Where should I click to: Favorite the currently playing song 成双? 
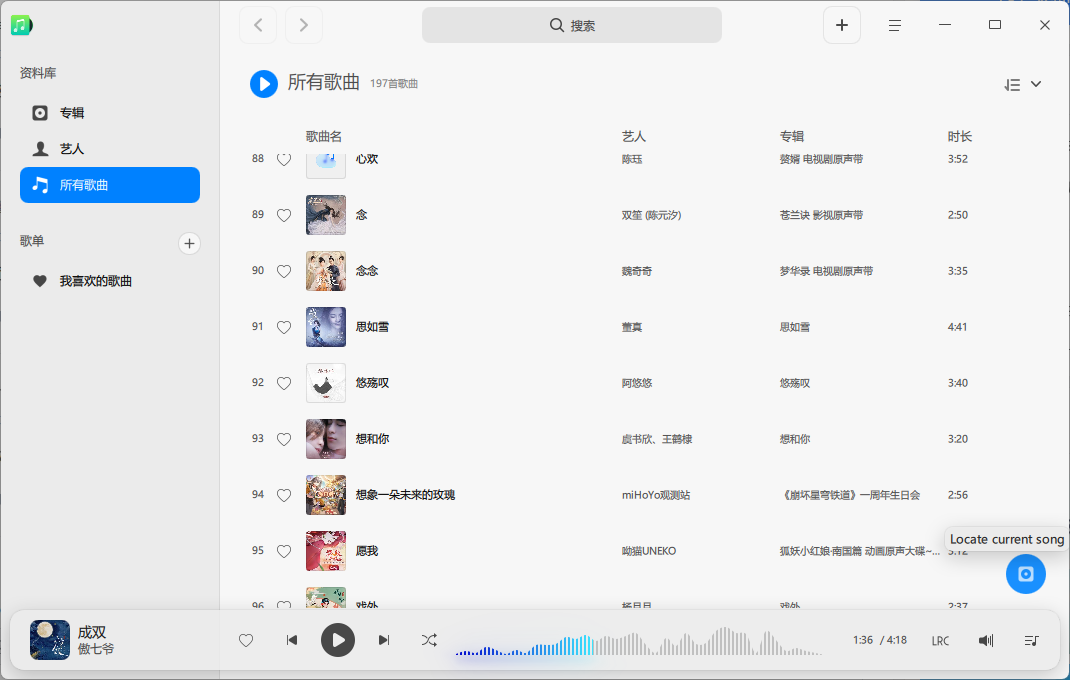pyautogui.click(x=246, y=640)
